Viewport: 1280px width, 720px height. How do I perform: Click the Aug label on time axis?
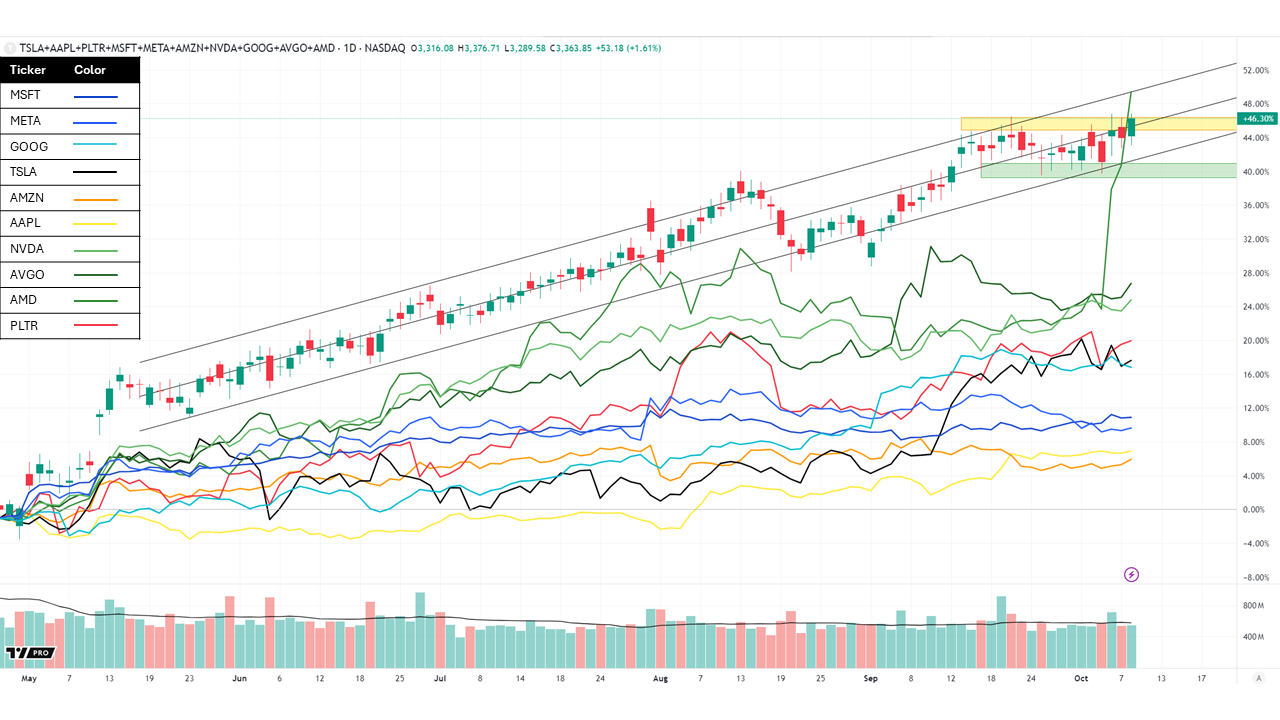(660, 678)
